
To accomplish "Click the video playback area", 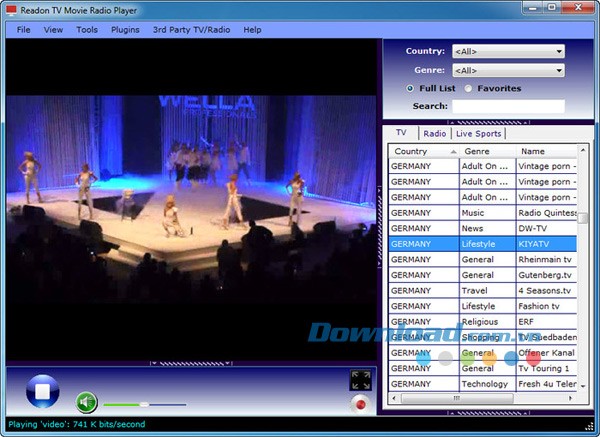I will [191, 199].
